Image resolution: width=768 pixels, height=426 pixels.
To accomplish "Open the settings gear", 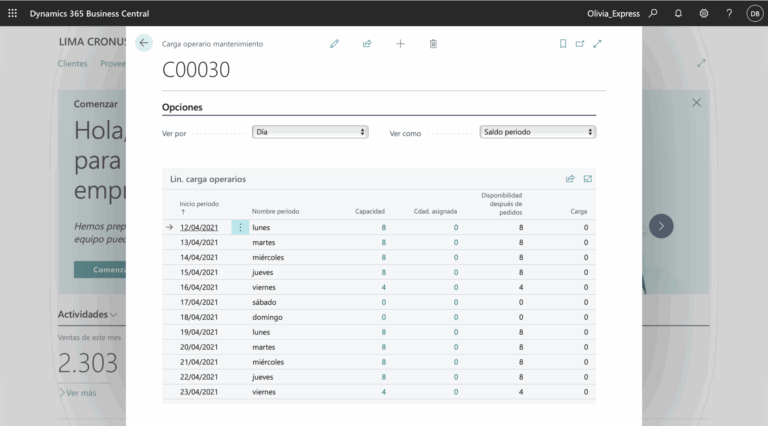I will pyautogui.click(x=704, y=13).
